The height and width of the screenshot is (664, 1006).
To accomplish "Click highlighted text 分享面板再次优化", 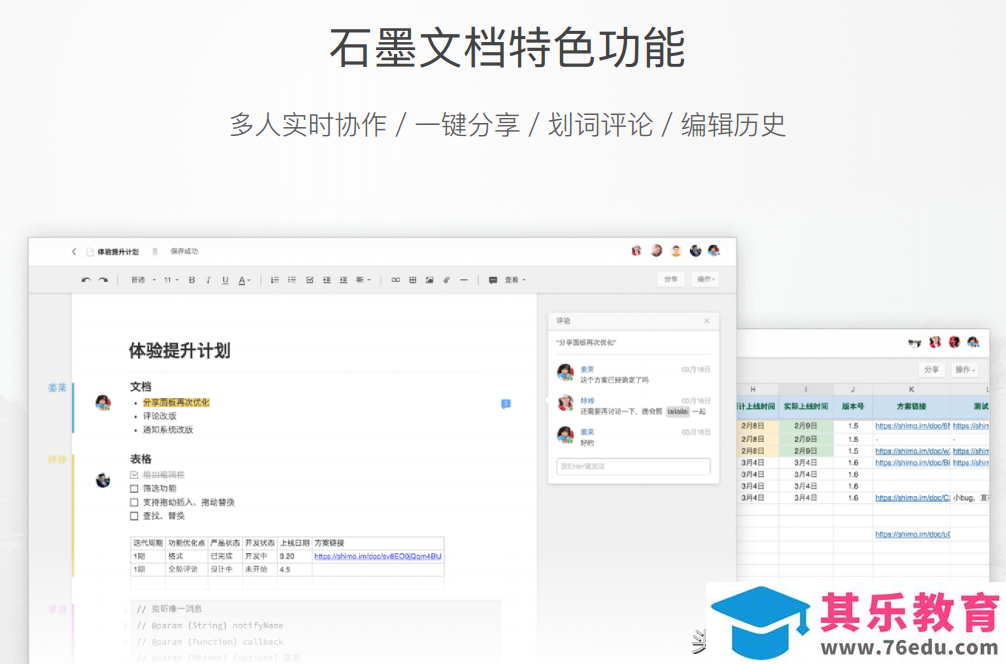I will point(176,402).
